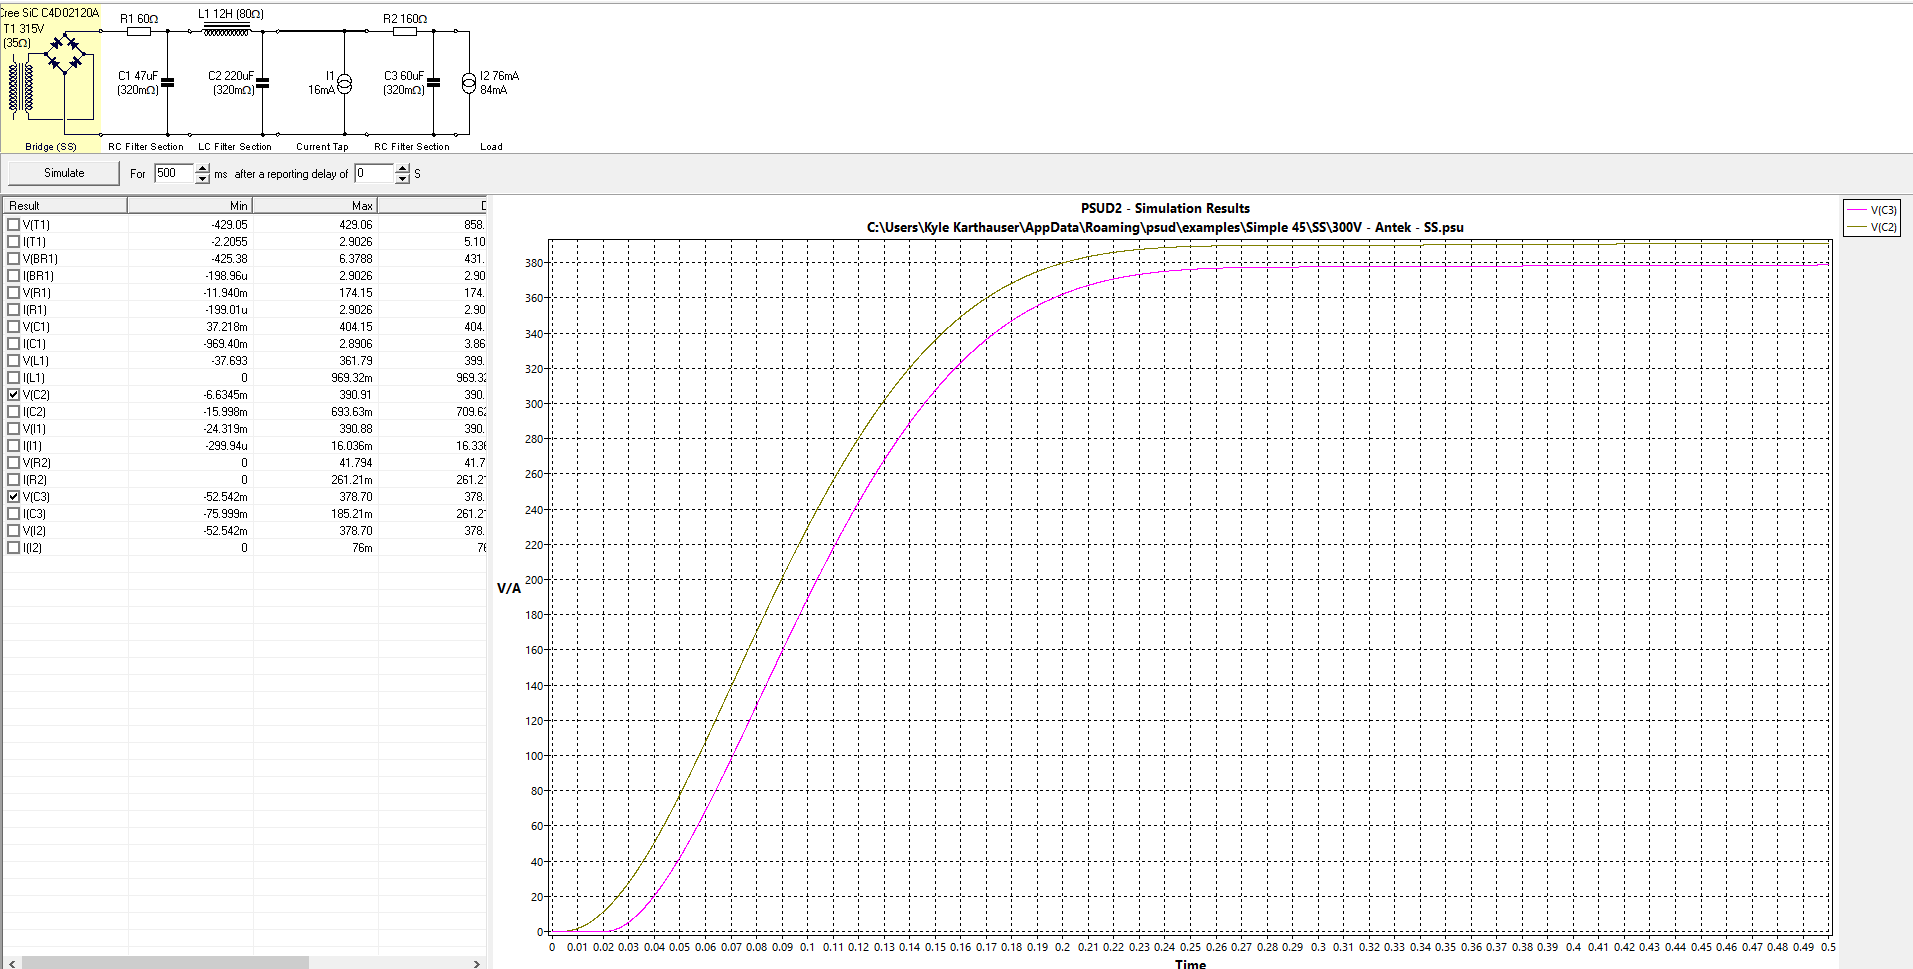Click the V(T1) min value -429.05
The height and width of the screenshot is (969, 1913).
pos(229,225)
